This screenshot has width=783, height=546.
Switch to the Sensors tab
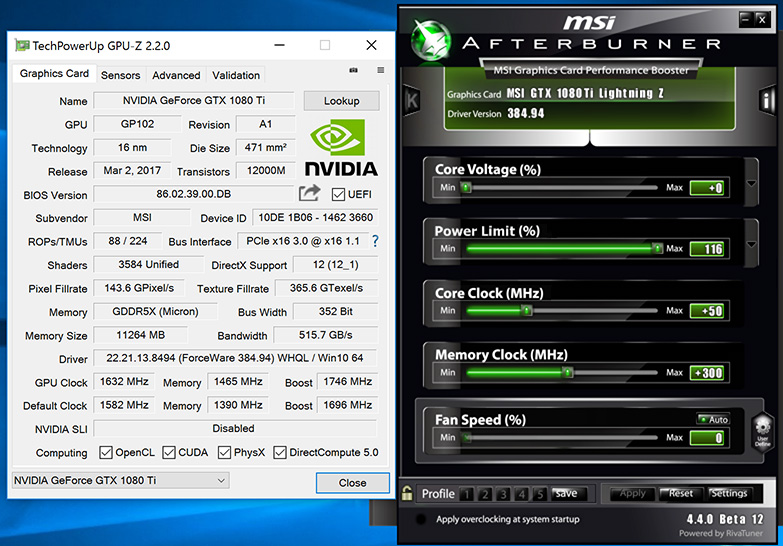120,75
